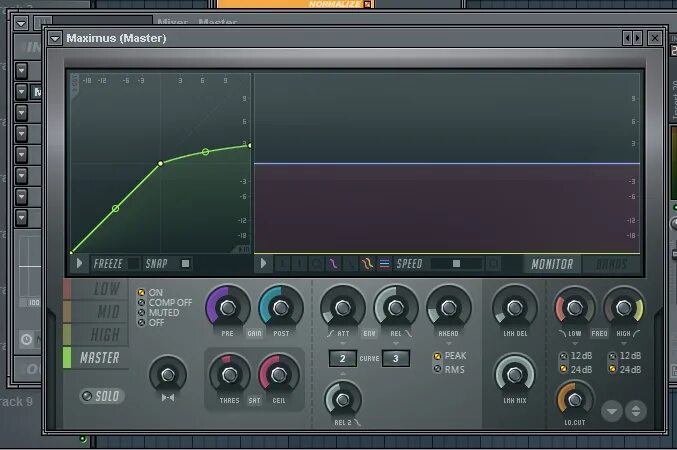Switch to the HIGH band tab
677x450 pixels.
click(96, 334)
